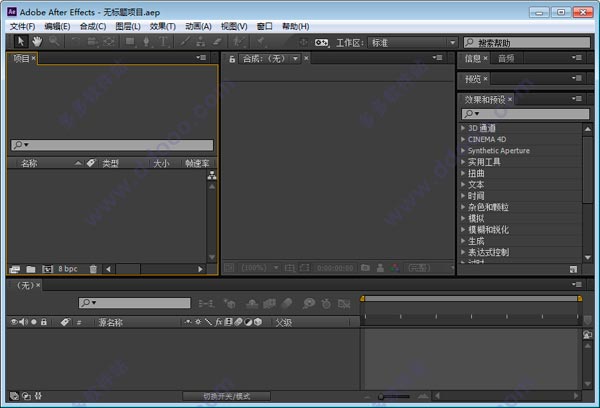This screenshot has width=600, height=408.
Task: Toggle brainstorm button in timeline
Action: coord(308,304)
